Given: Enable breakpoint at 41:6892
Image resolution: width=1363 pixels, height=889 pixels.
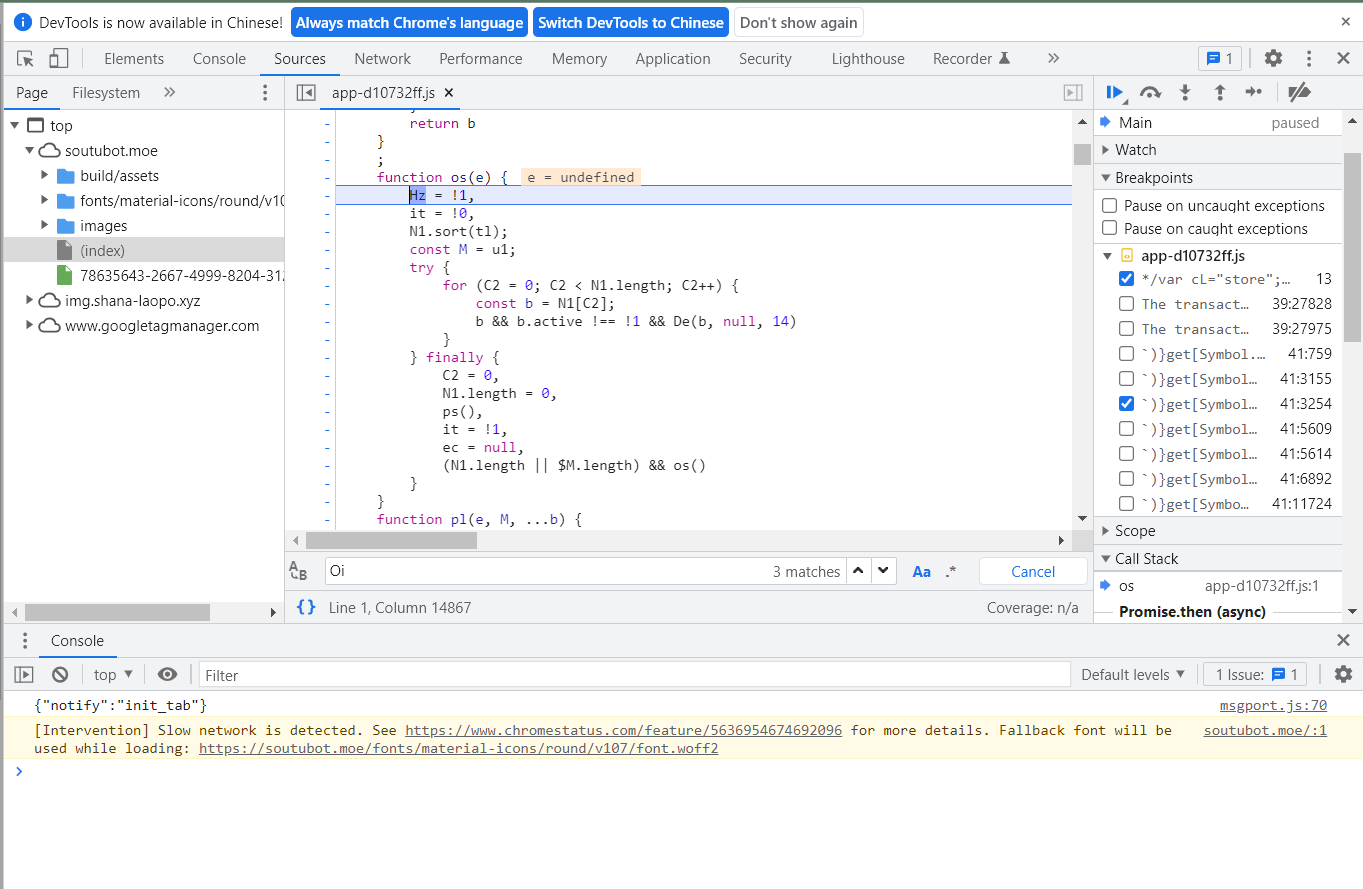Looking at the screenshot, I should pyautogui.click(x=1126, y=479).
